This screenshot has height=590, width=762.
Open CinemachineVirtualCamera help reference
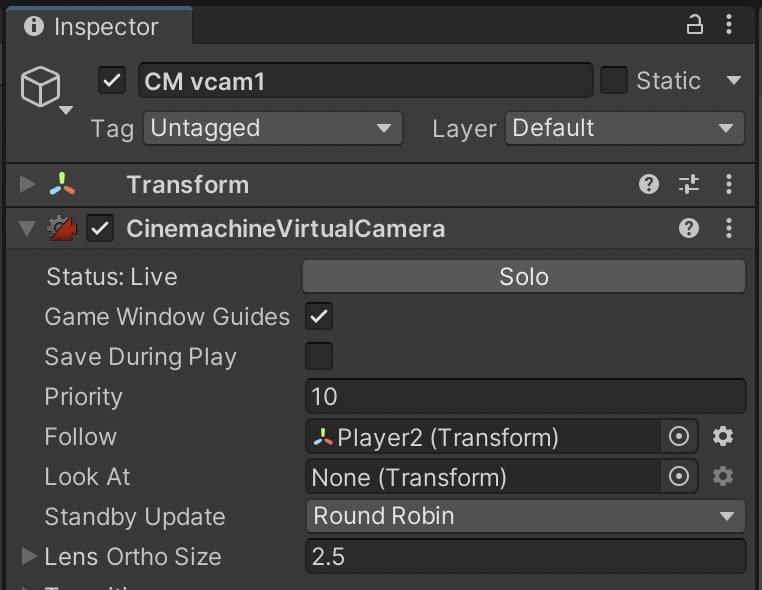tap(689, 228)
